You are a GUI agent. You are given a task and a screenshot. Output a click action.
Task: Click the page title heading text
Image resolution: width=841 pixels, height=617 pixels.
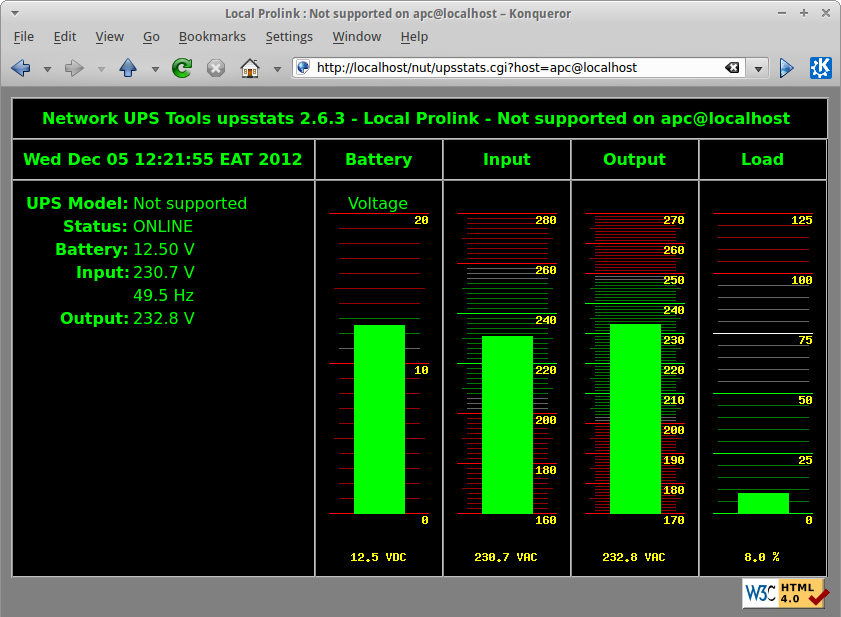416,119
